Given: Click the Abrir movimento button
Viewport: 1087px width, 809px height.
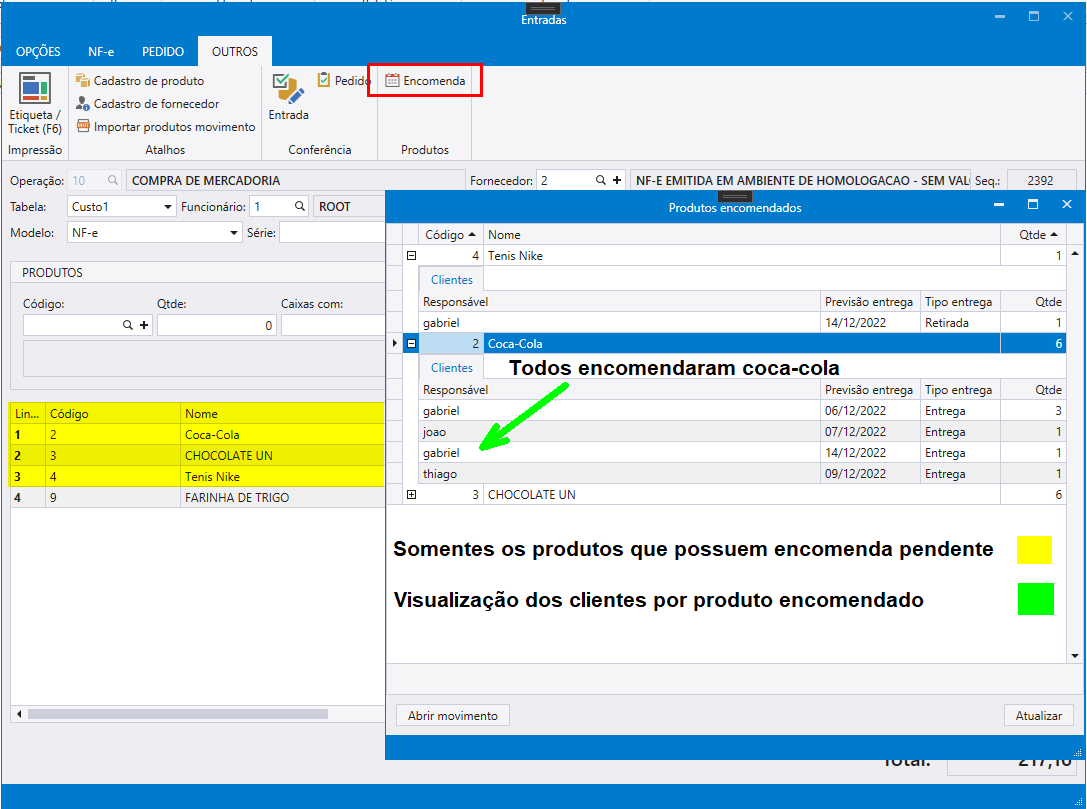Looking at the screenshot, I should pyautogui.click(x=453, y=715).
